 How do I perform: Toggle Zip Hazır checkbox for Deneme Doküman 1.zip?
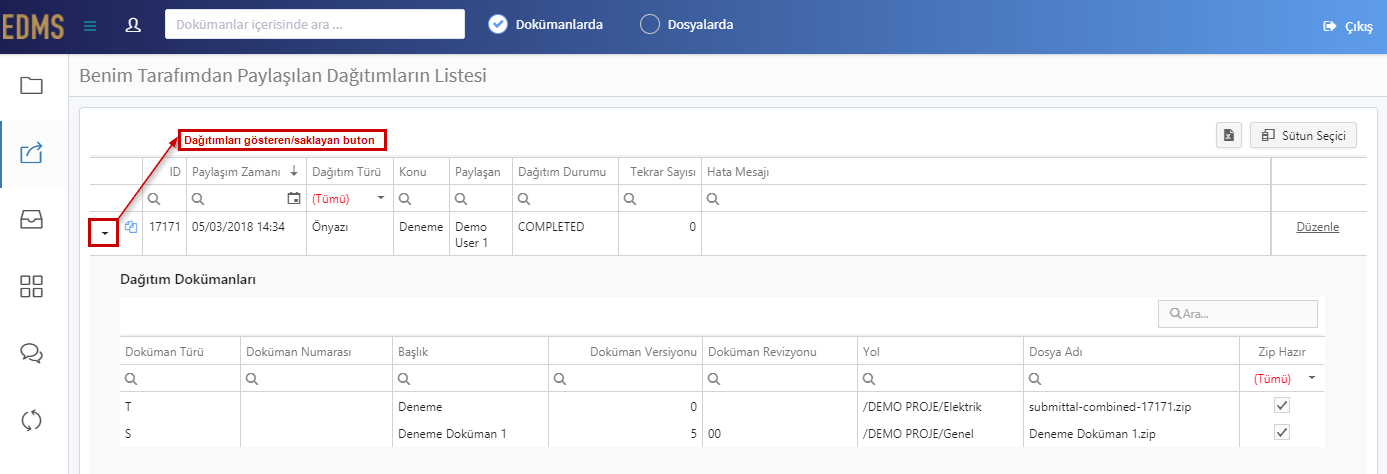[x=1282, y=432]
